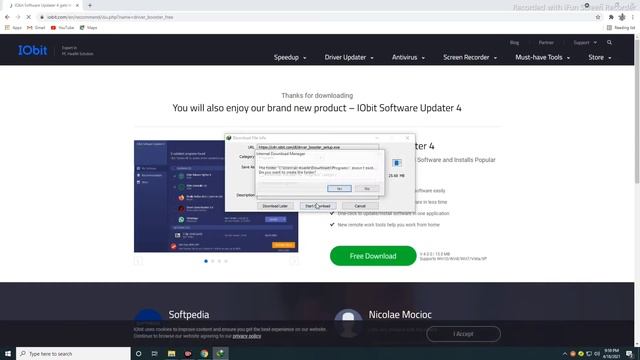This screenshot has height=360, width=640.
Task: Open the Must-have Tools dropdown menu
Action: 542,58
